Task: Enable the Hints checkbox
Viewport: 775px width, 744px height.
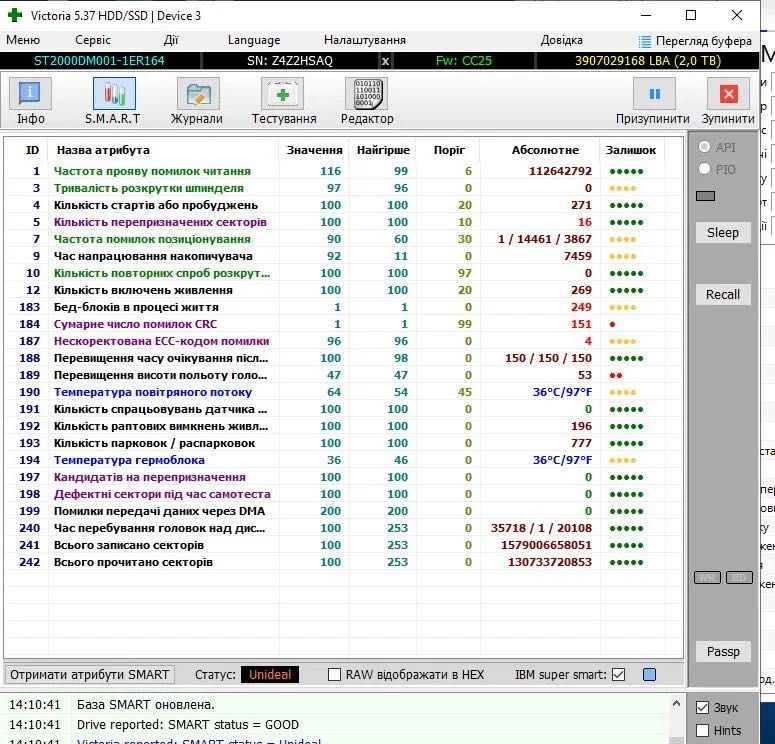Action: (702, 730)
